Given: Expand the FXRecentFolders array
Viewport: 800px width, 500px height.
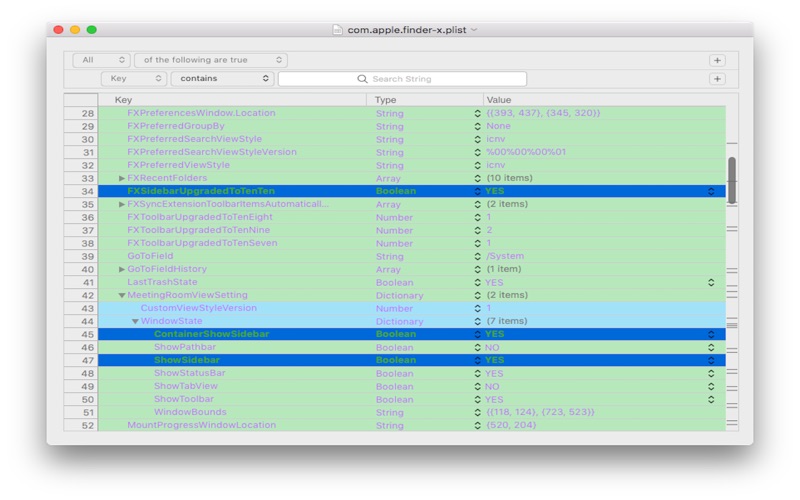Looking at the screenshot, I should click(122, 178).
